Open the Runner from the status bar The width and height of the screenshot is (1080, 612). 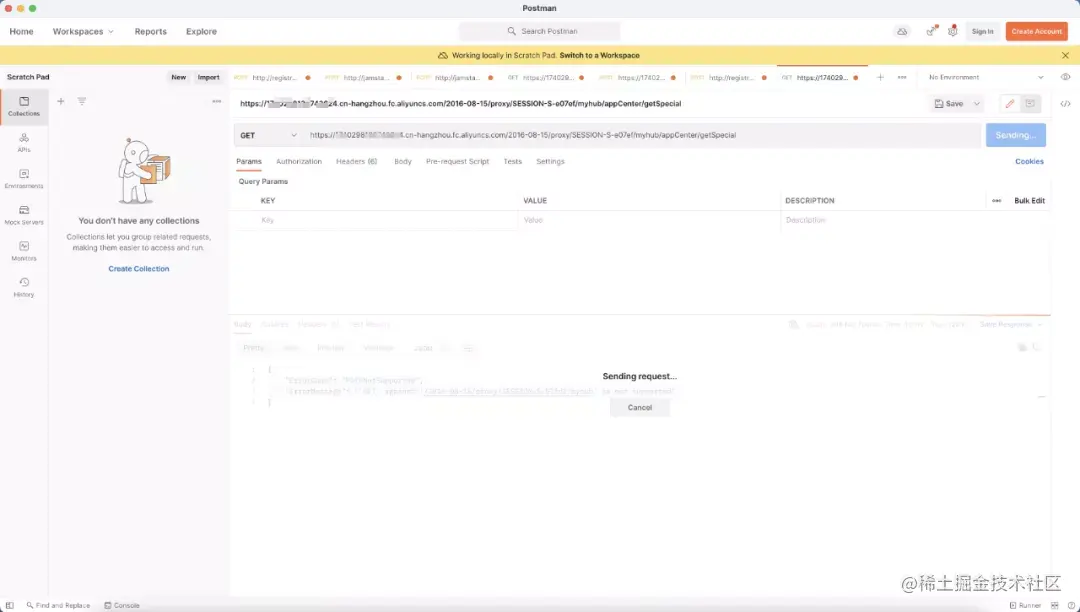(x=1026, y=606)
